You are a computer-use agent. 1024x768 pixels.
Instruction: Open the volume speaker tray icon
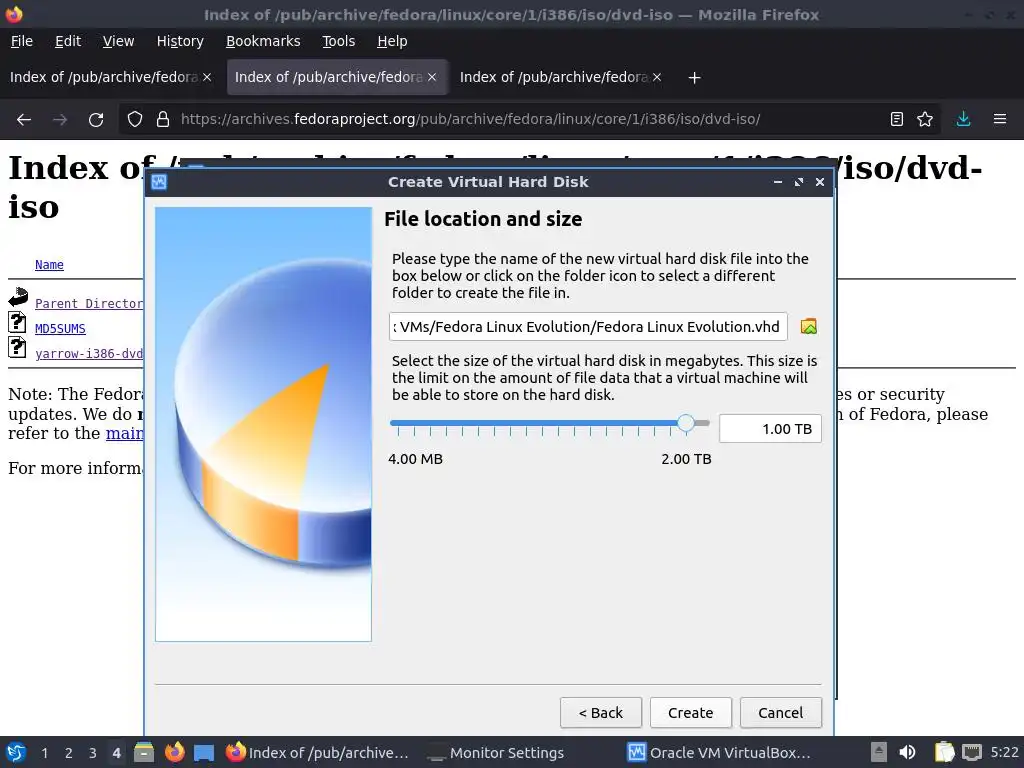point(908,753)
